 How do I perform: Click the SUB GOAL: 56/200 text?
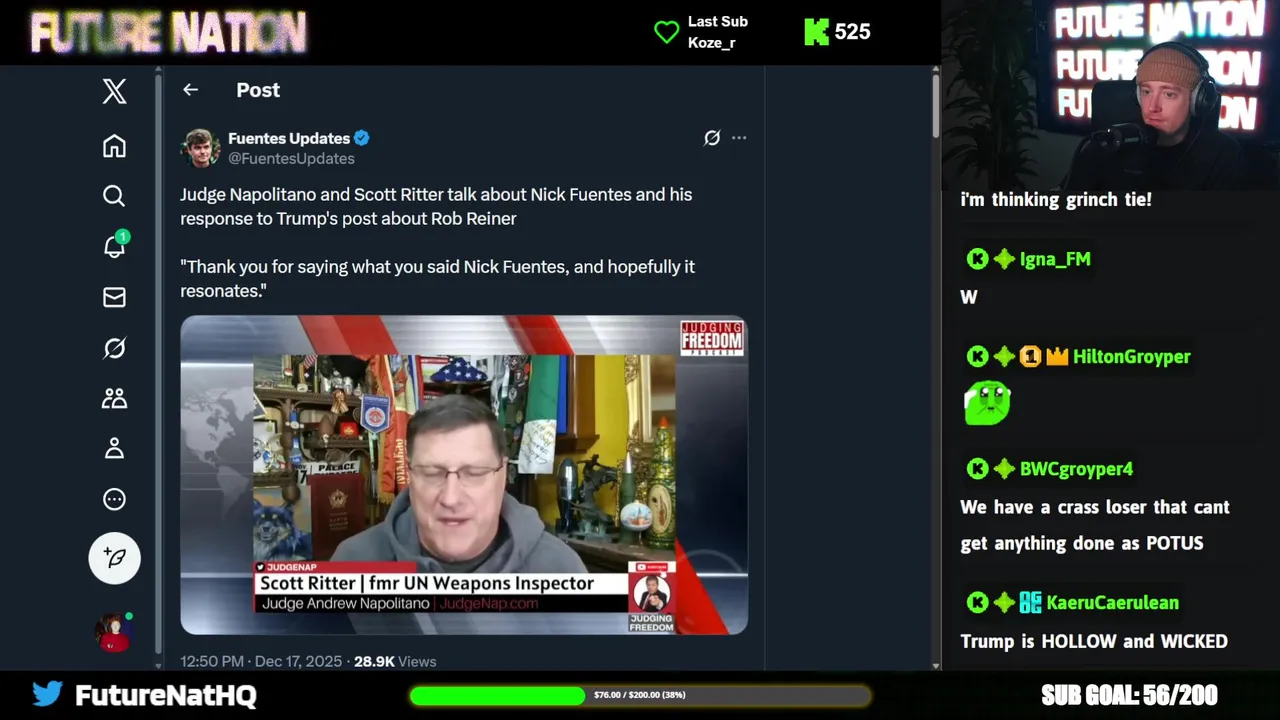click(1129, 695)
